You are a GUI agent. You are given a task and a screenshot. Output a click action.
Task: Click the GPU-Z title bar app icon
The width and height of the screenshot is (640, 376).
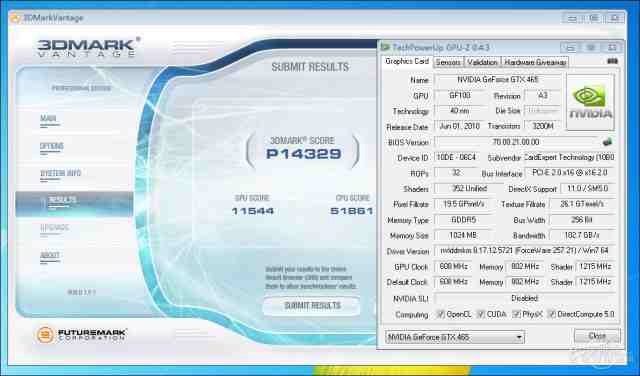(385, 47)
